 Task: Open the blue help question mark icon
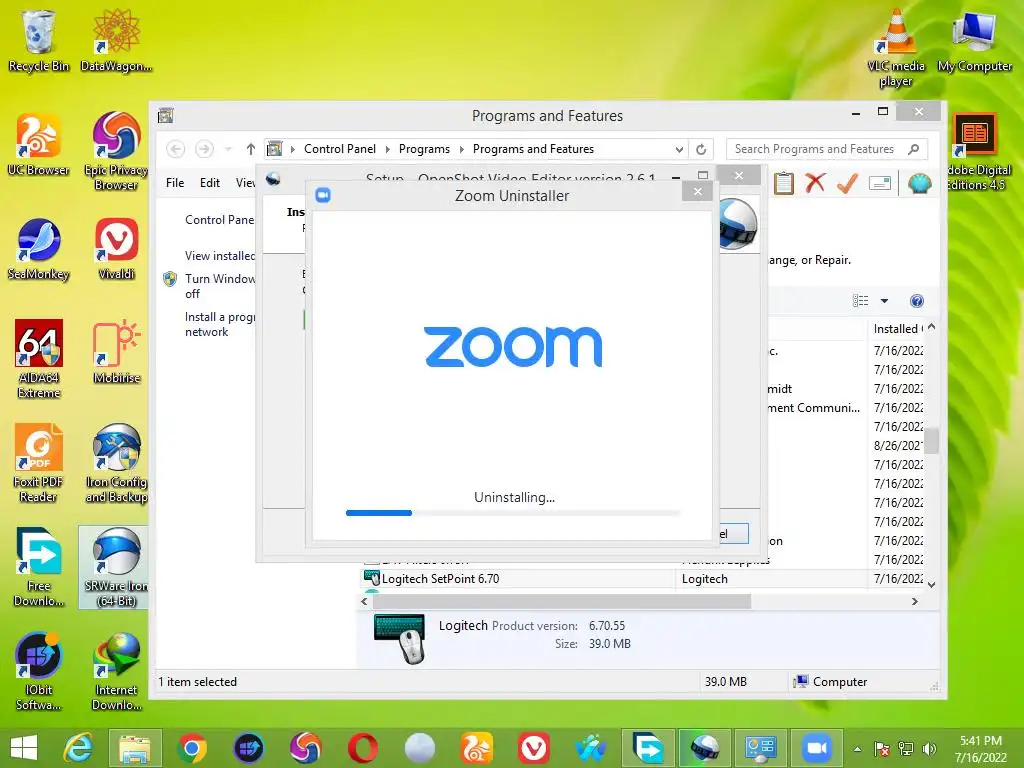[917, 301]
